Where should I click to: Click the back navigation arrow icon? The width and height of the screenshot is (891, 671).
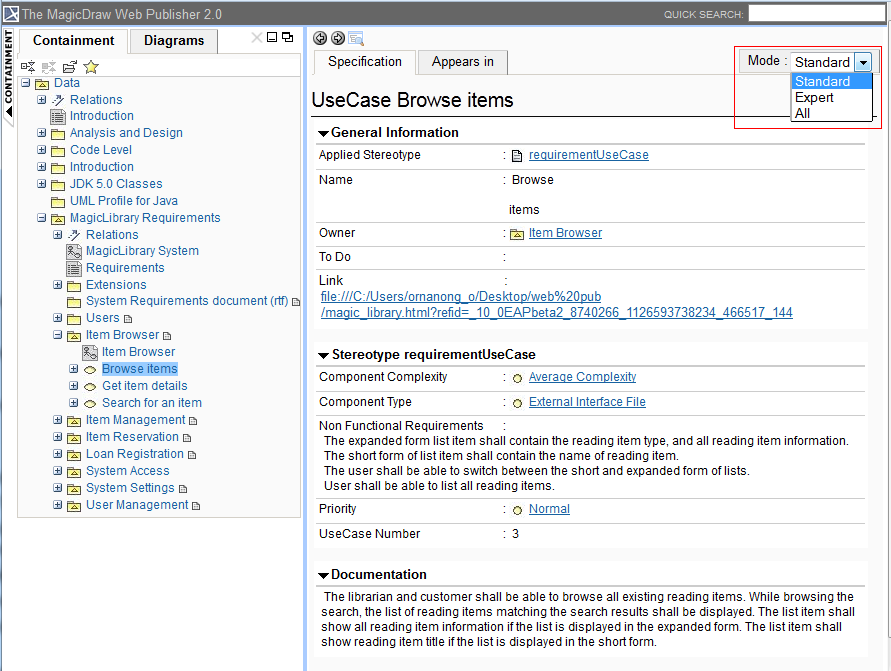tap(320, 38)
